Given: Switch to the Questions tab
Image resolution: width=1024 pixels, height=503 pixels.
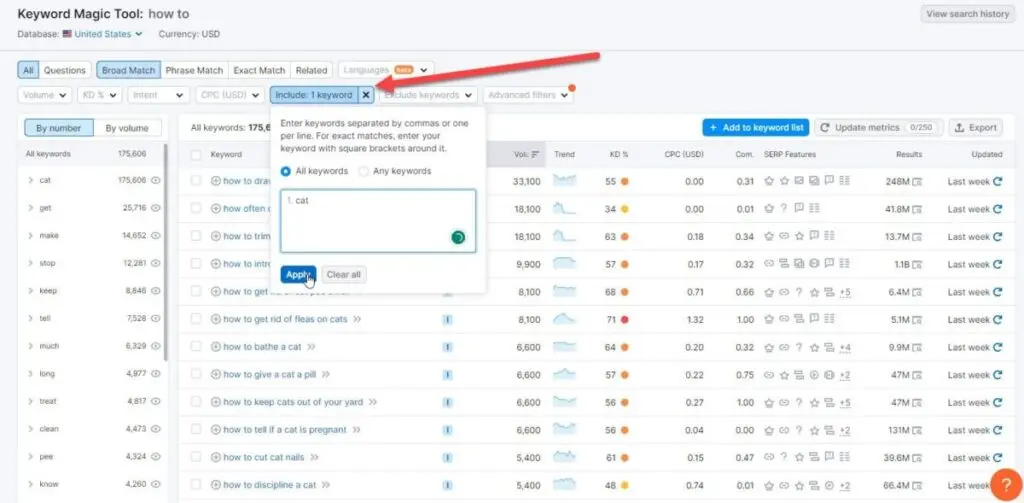Looking at the screenshot, I should (65, 70).
